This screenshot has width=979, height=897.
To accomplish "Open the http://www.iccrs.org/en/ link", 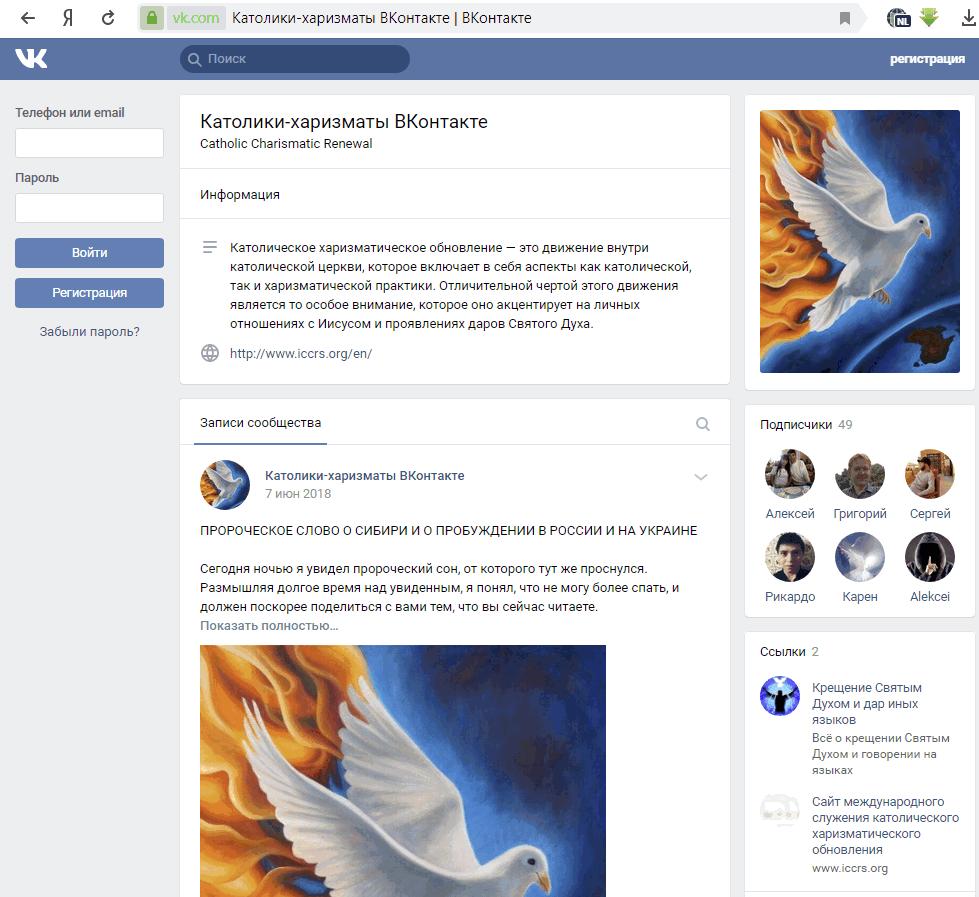I will pos(300,353).
